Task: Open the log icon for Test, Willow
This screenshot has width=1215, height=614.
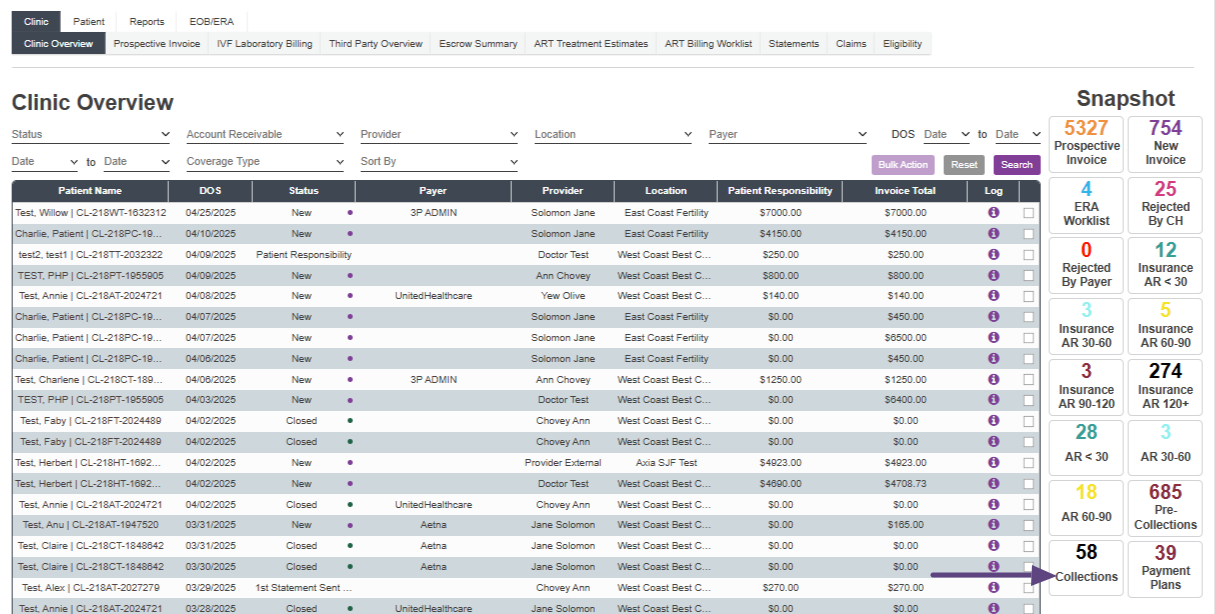Action: click(x=993, y=213)
